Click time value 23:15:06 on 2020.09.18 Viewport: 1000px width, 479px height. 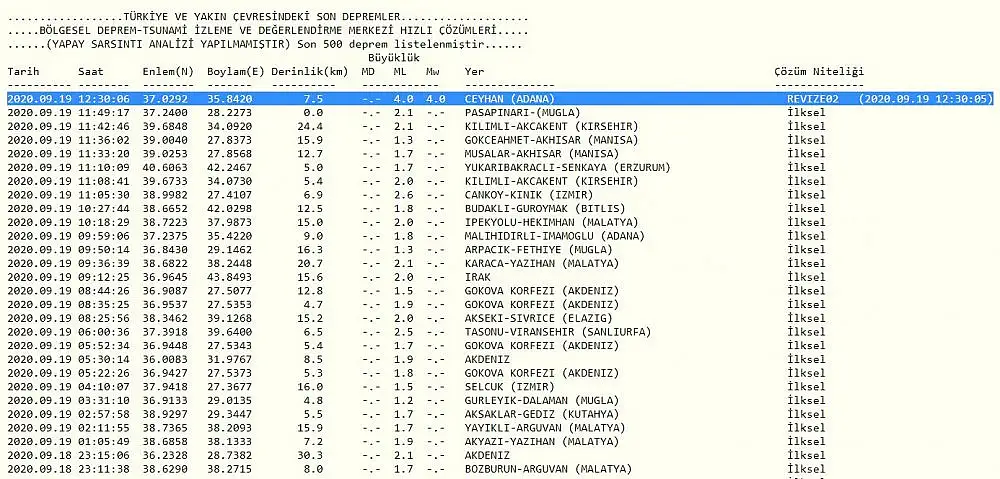(x=104, y=455)
